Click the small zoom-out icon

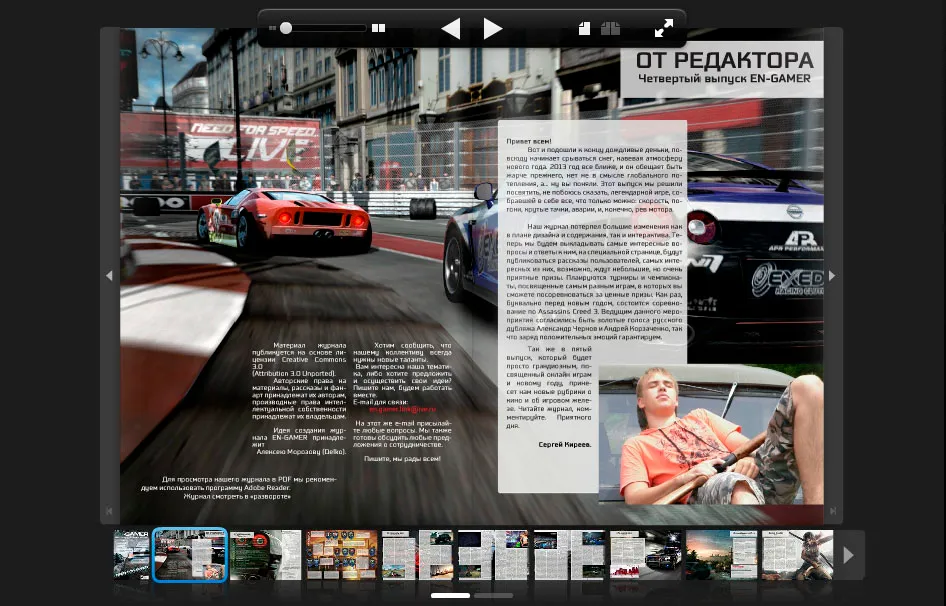click(x=272, y=29)
